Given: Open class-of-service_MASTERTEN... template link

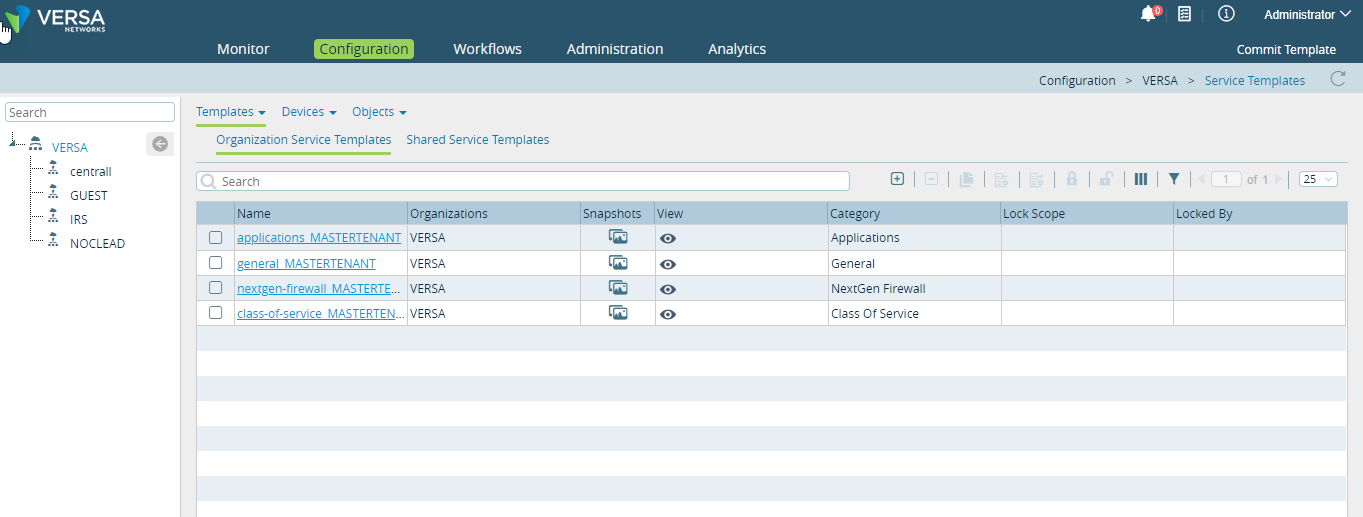Looking at the screenshot, I should point(321,313).
